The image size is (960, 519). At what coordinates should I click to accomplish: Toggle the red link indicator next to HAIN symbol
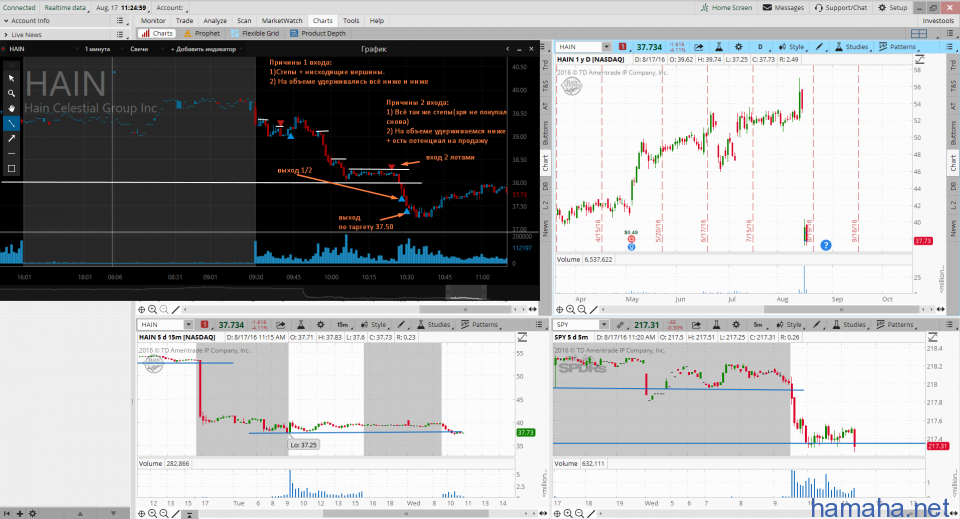[x=622, y=47]
